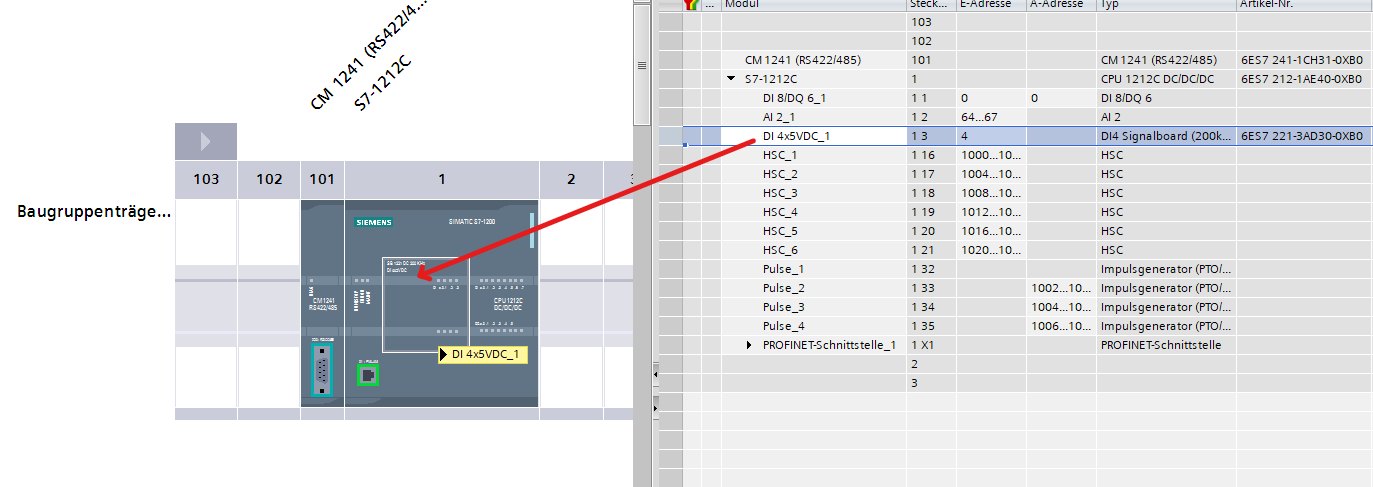This screenshot has width=1373, height=487.
Task: Select rack slot header 101
Action: [322, 179]
